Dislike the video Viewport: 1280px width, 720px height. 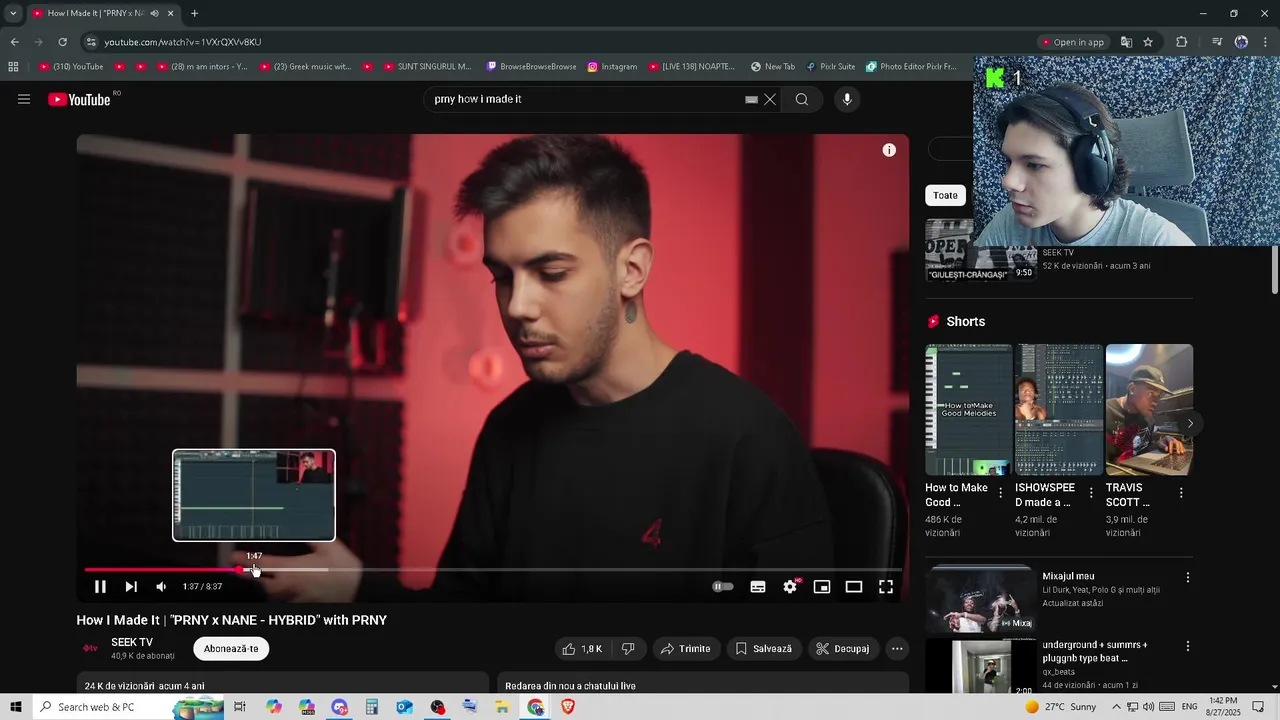628,649
